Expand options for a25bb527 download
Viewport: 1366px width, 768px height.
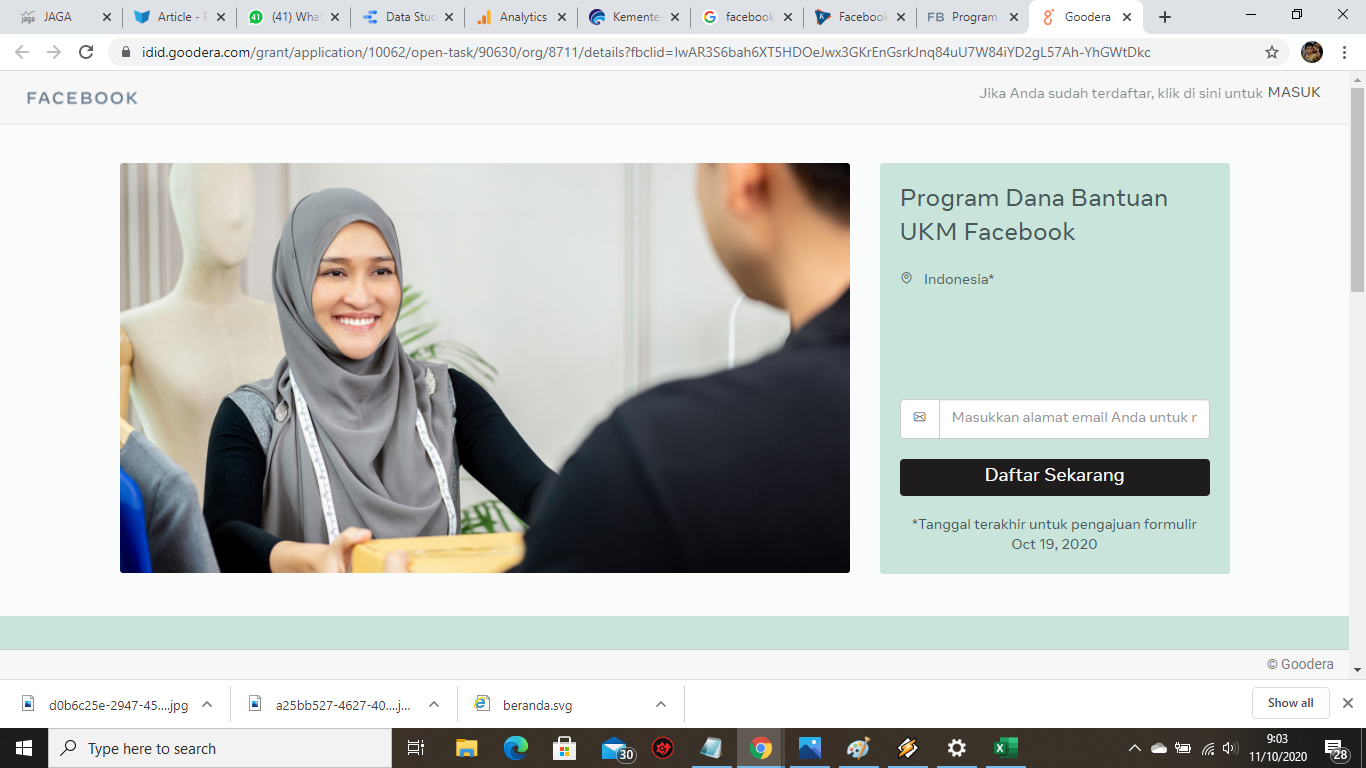point(434,704)
